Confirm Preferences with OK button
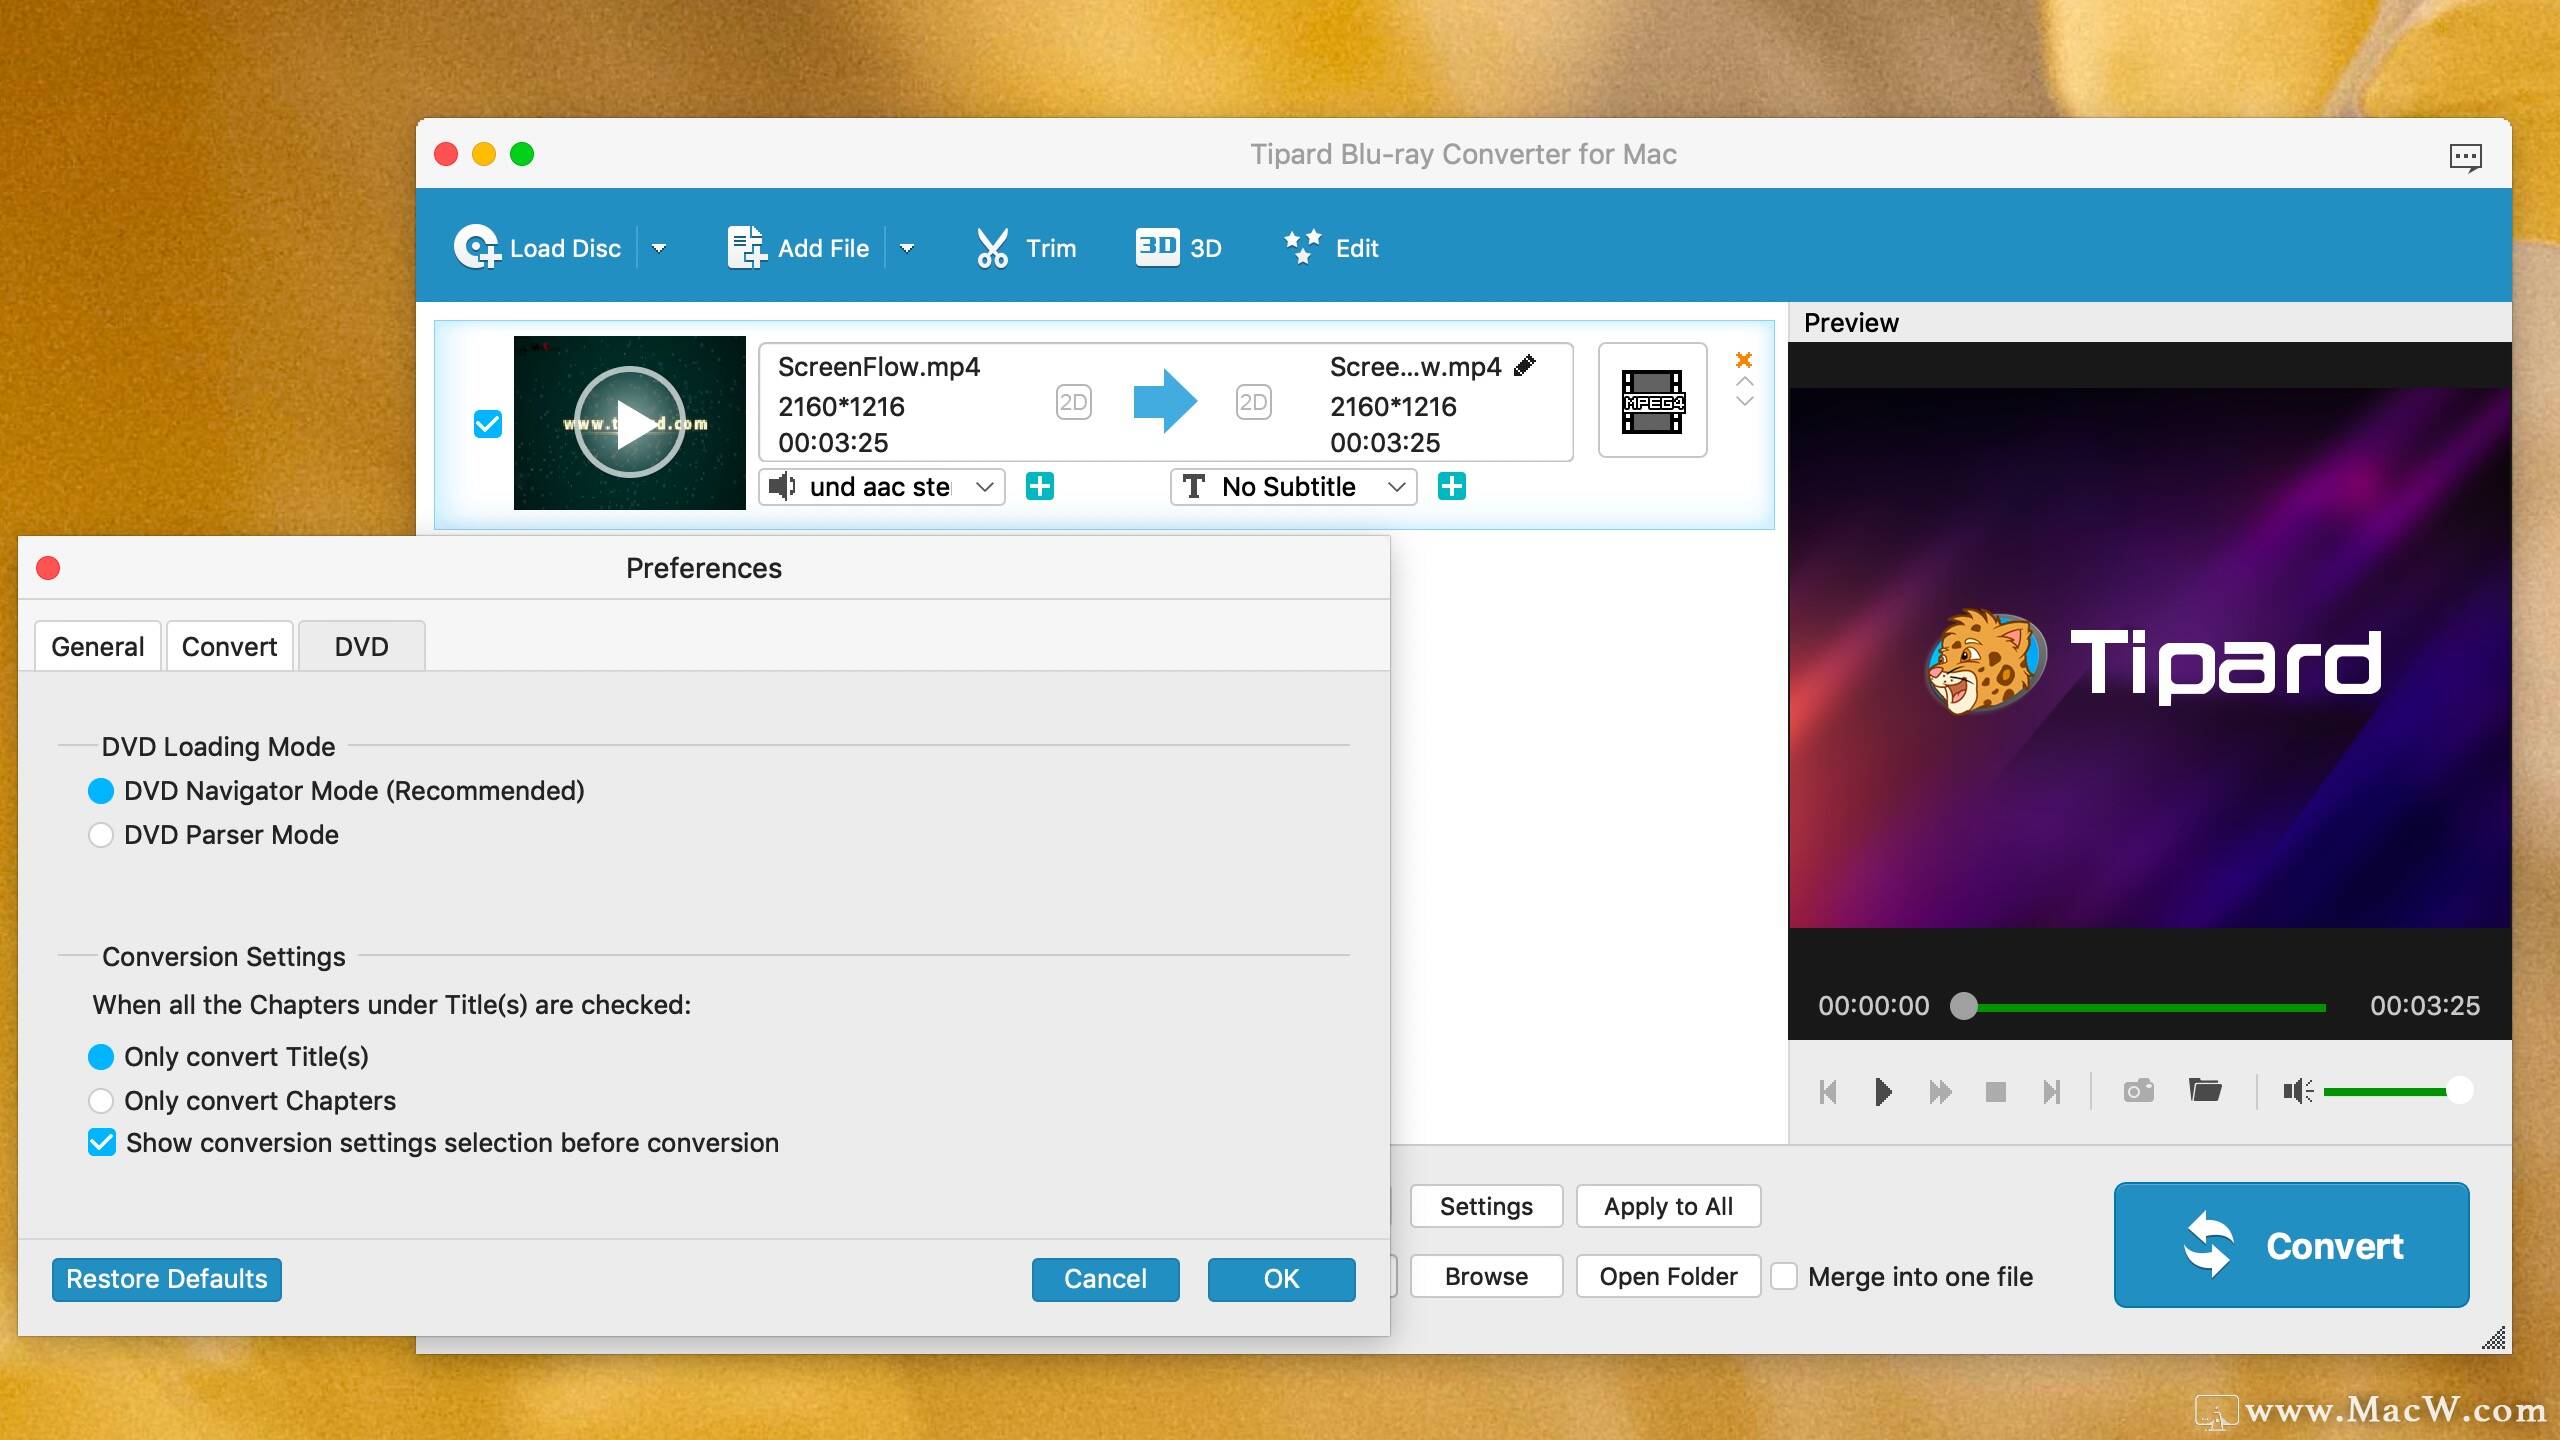 pyautogui.click(x=1282, y=1279)
